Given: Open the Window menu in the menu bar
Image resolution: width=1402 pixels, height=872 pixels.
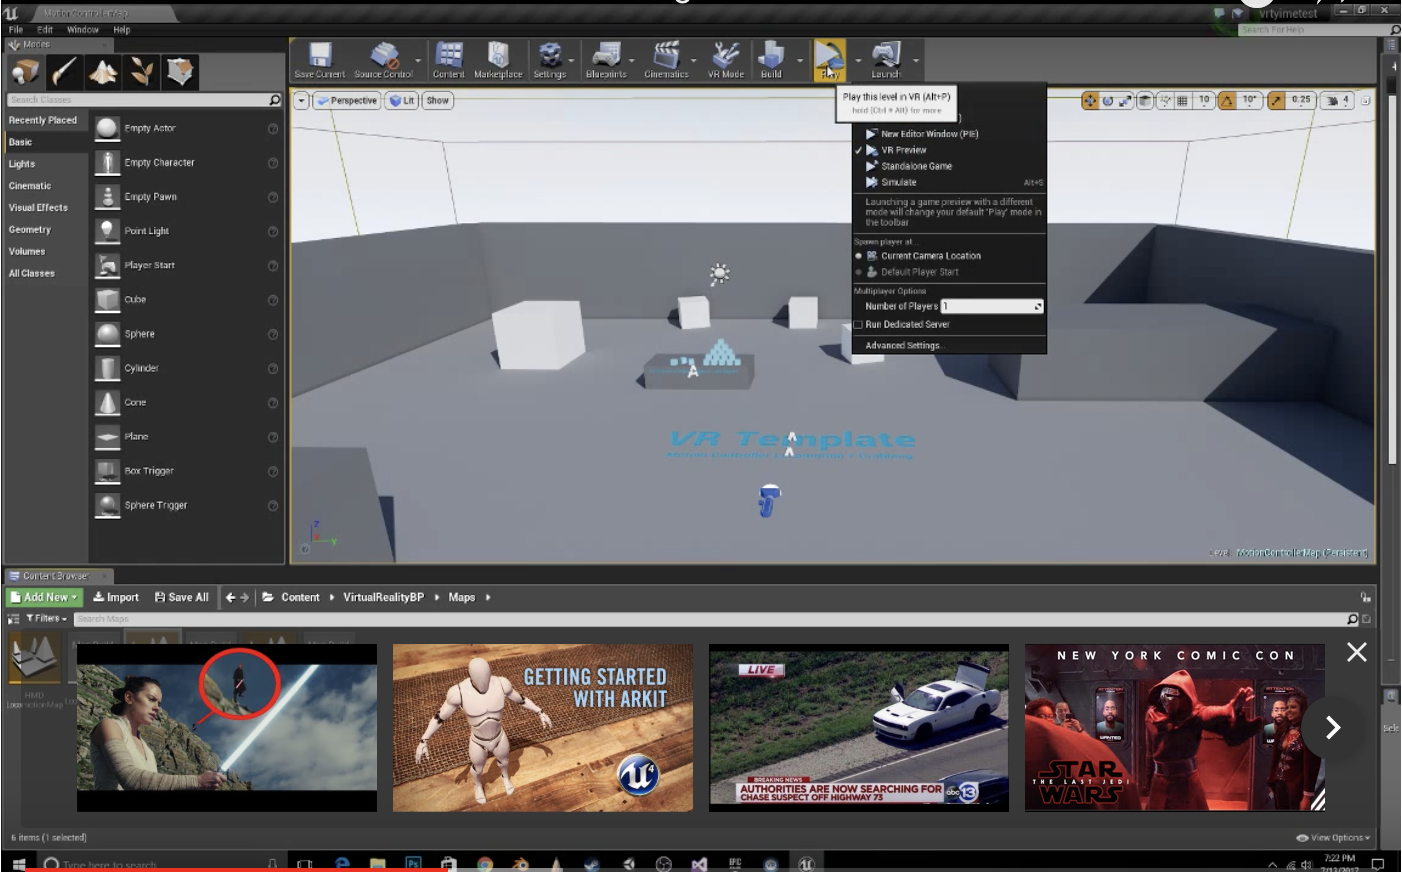Looking at the screenshot, I should pos(82,30).
